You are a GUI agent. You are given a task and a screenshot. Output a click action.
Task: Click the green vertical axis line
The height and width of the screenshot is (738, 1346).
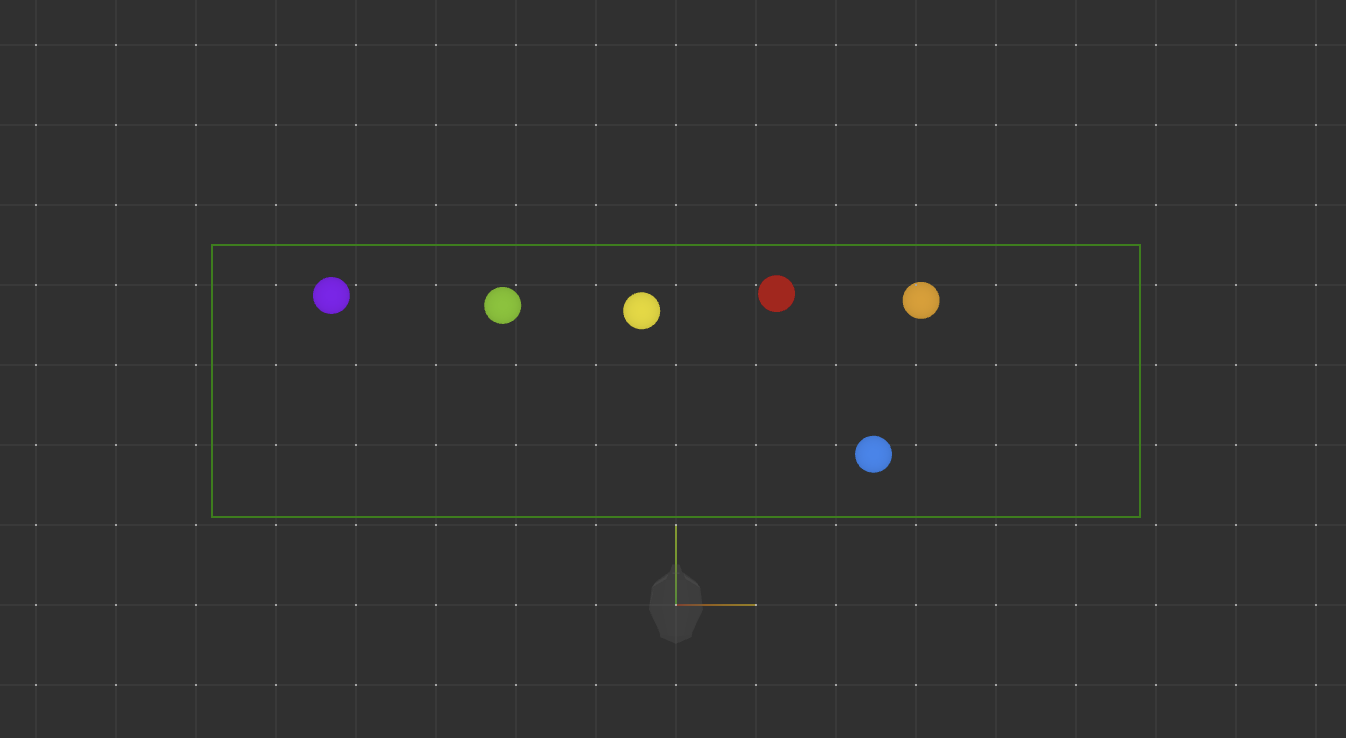click(x=676, y=560)
